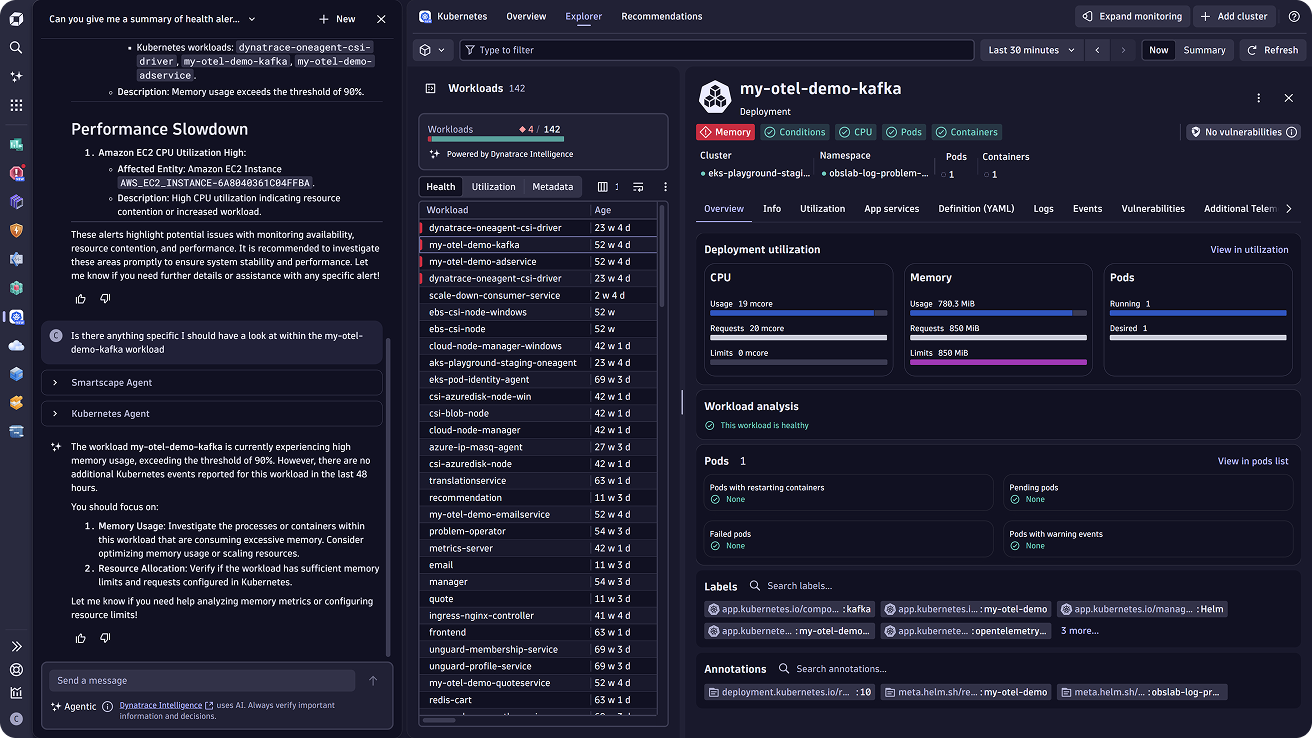
Task: Go to previous timeframe arrow
Action: coord(1097,50)
